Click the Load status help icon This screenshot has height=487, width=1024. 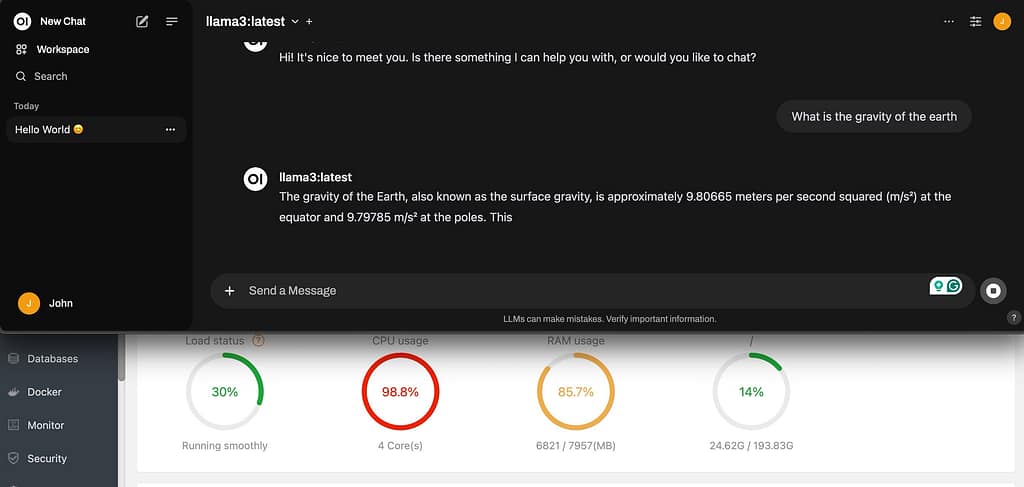259,341
